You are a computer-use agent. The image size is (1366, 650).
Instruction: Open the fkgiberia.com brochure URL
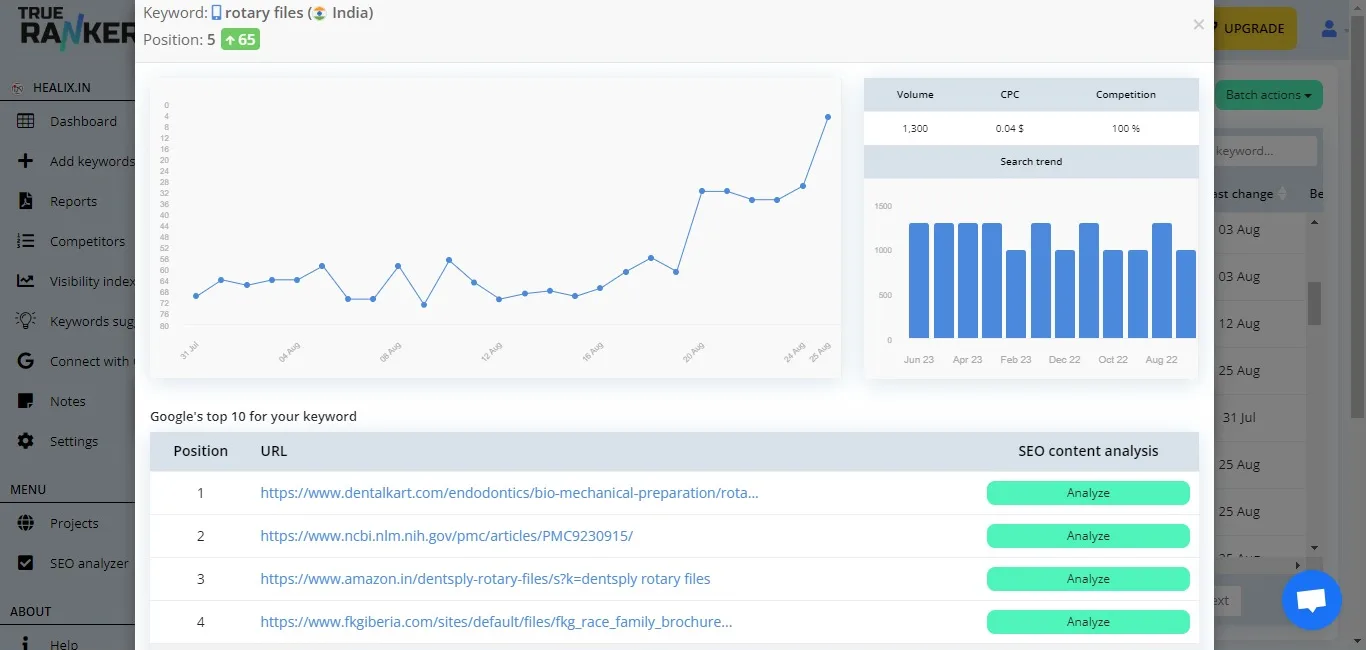point(497,622)
